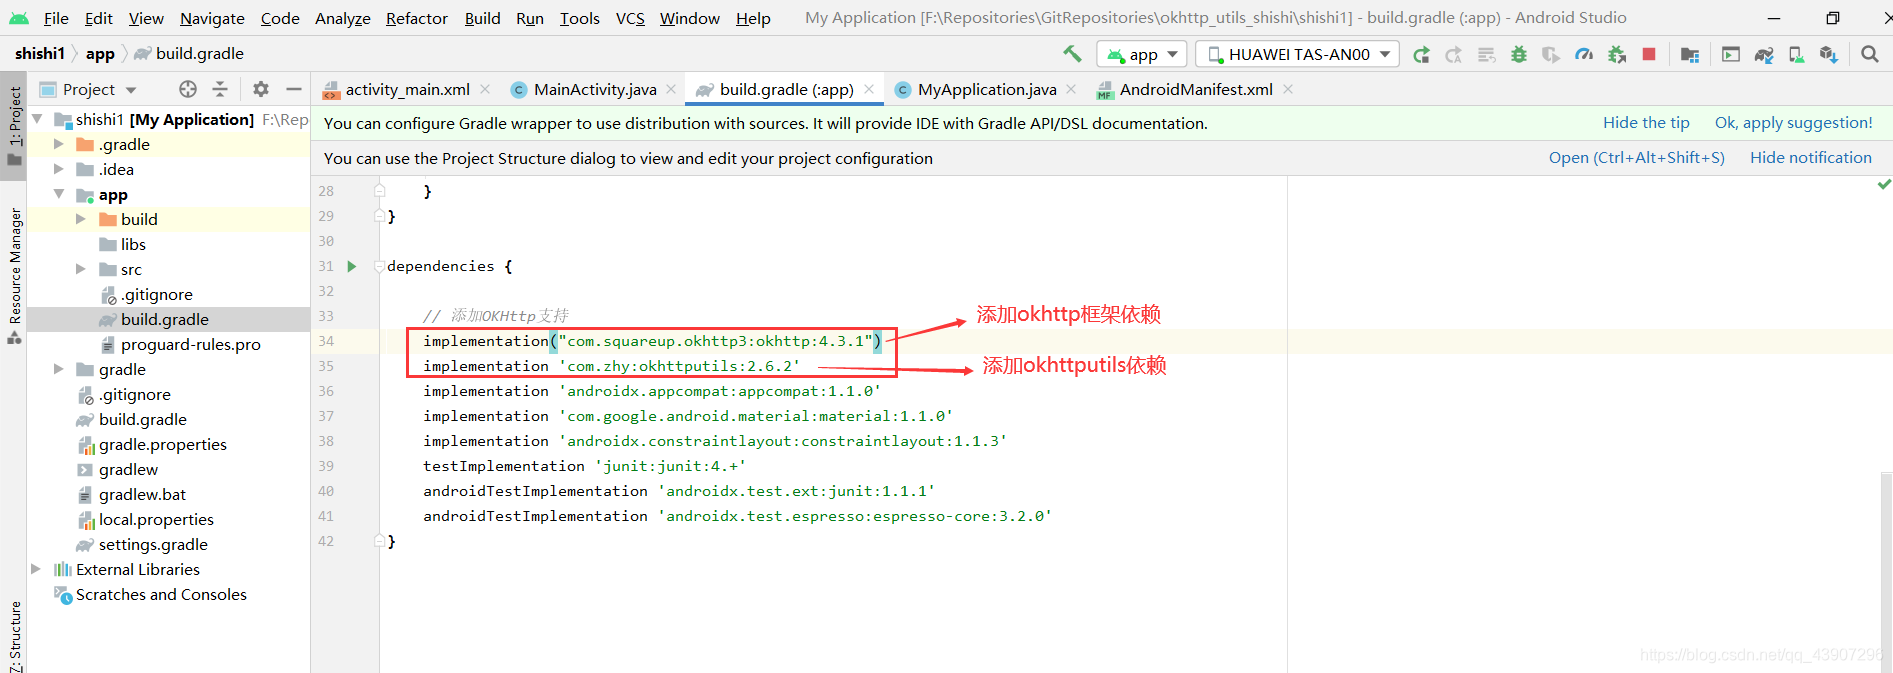Click the Collapse All icon in Project panel

pos(220,89)
